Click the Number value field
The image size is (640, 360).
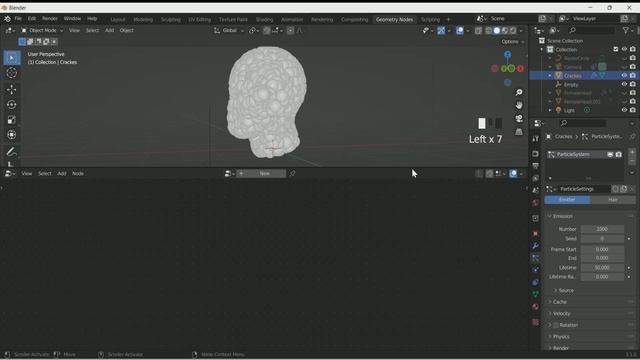(602, 229)
